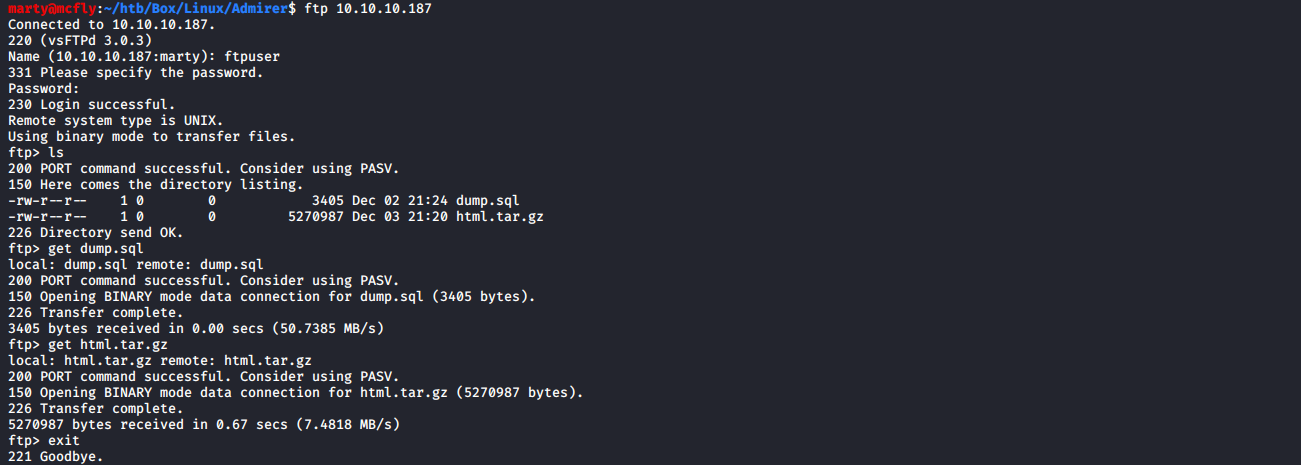Point at the vsFTPd 3.0.3 version banner
The height and width of the screenshot is (465, 1301).
coord(95,40)
